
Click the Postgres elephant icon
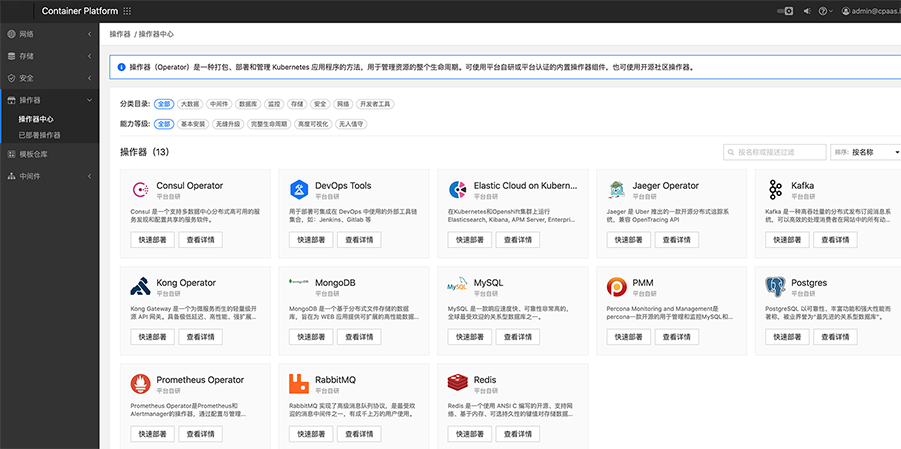pos(775,286)
